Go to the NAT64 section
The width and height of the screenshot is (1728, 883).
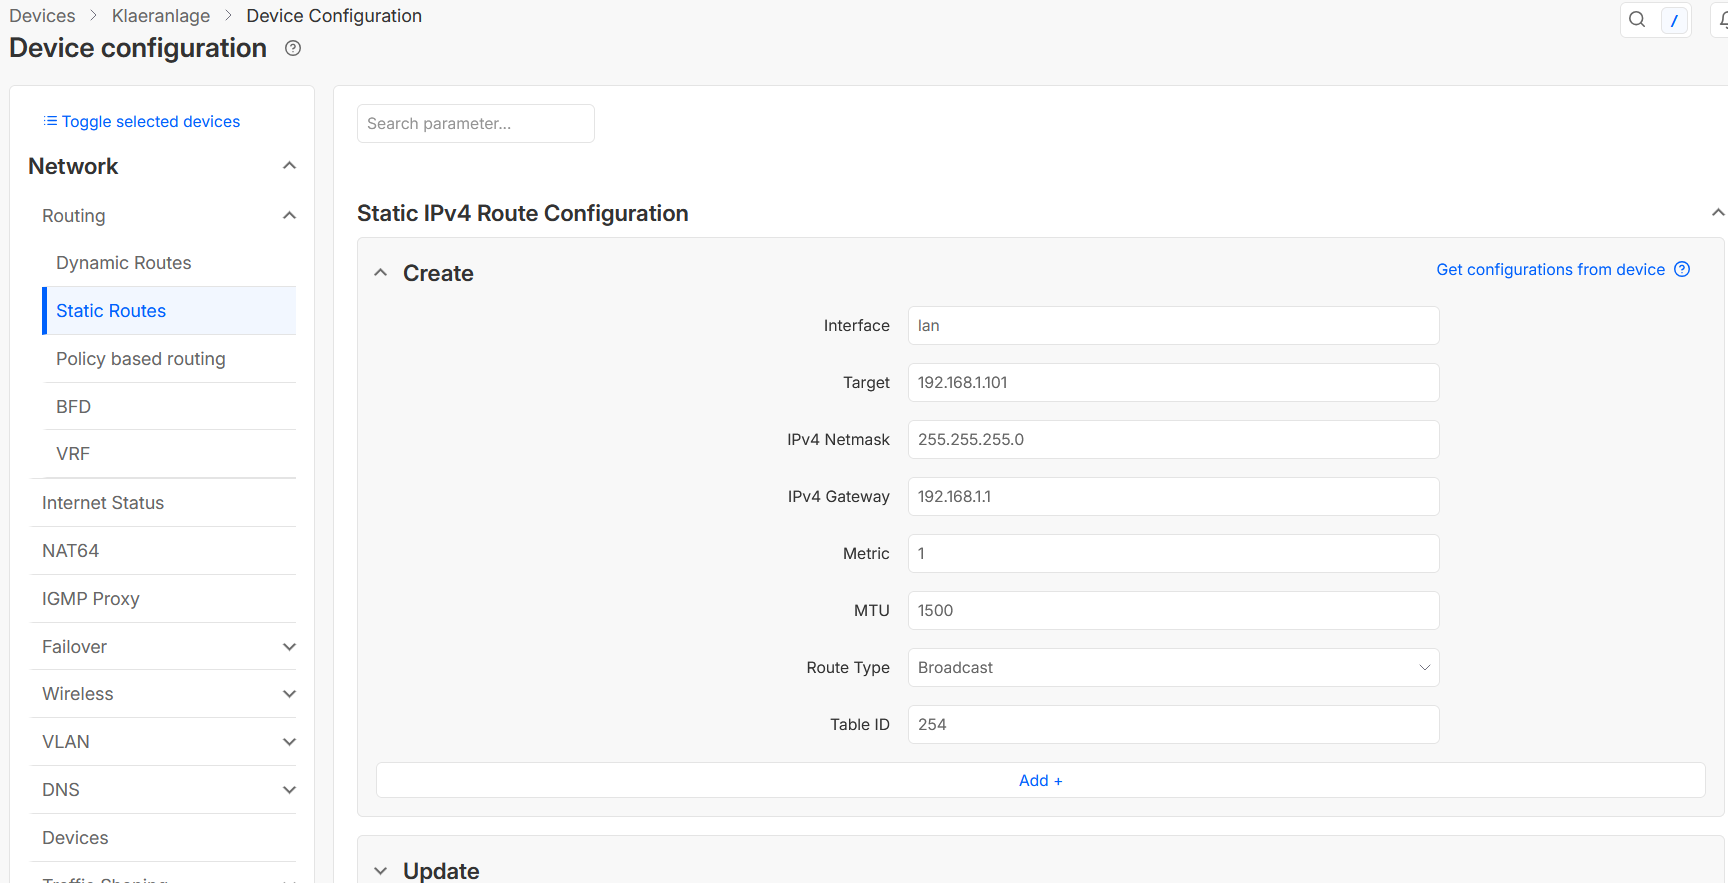[x=71, y=551]
